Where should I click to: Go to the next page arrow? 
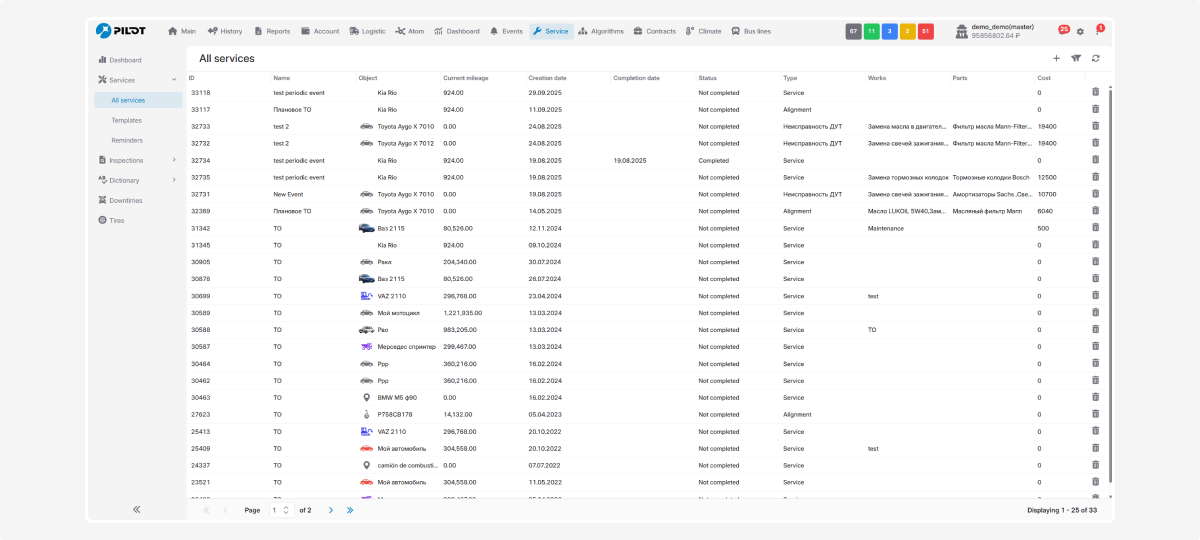coord(331,510)
